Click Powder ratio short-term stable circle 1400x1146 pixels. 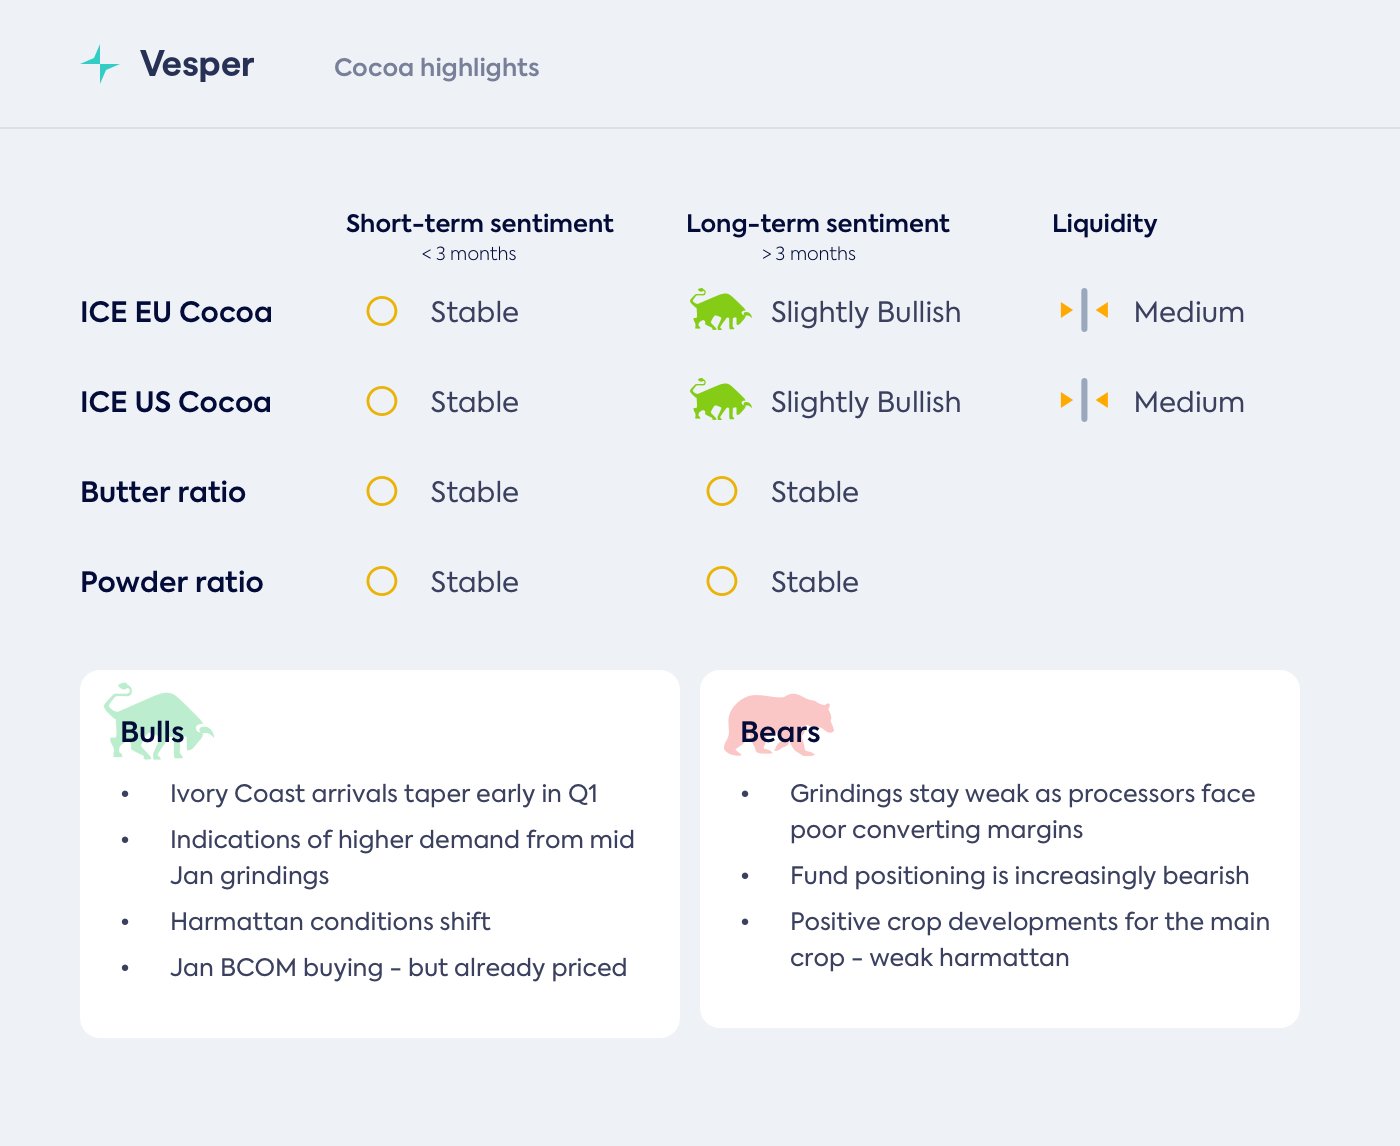coord(382,581)
